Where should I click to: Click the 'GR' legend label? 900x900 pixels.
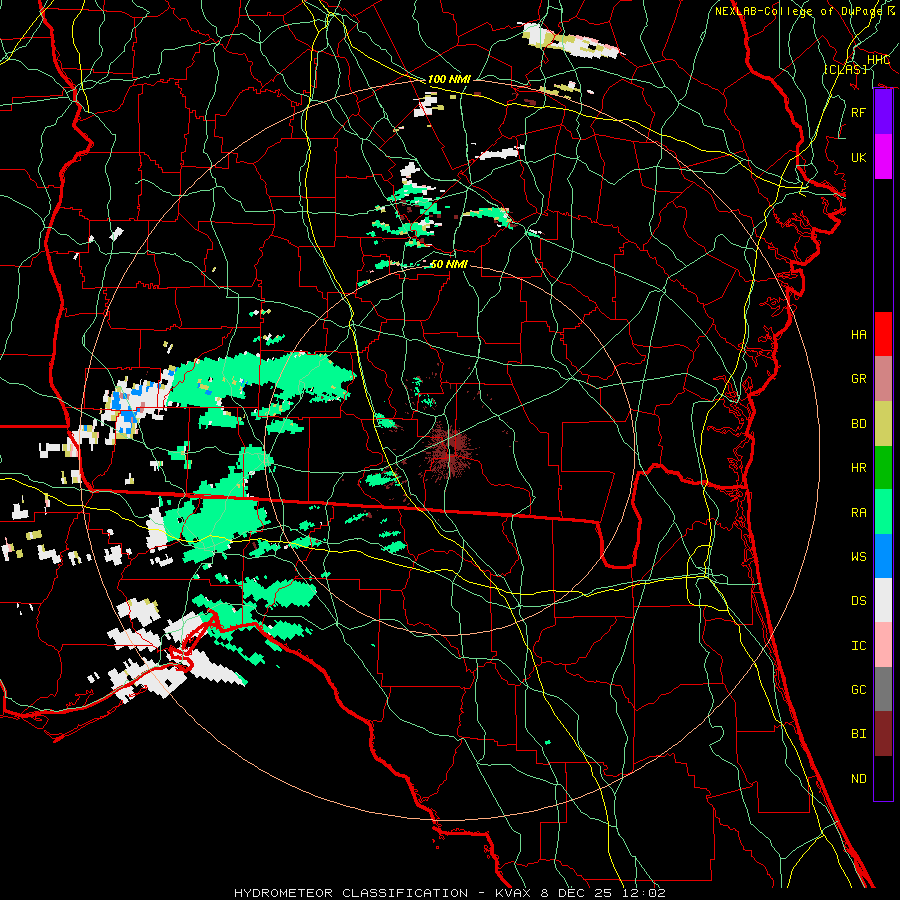click(859, 379)
